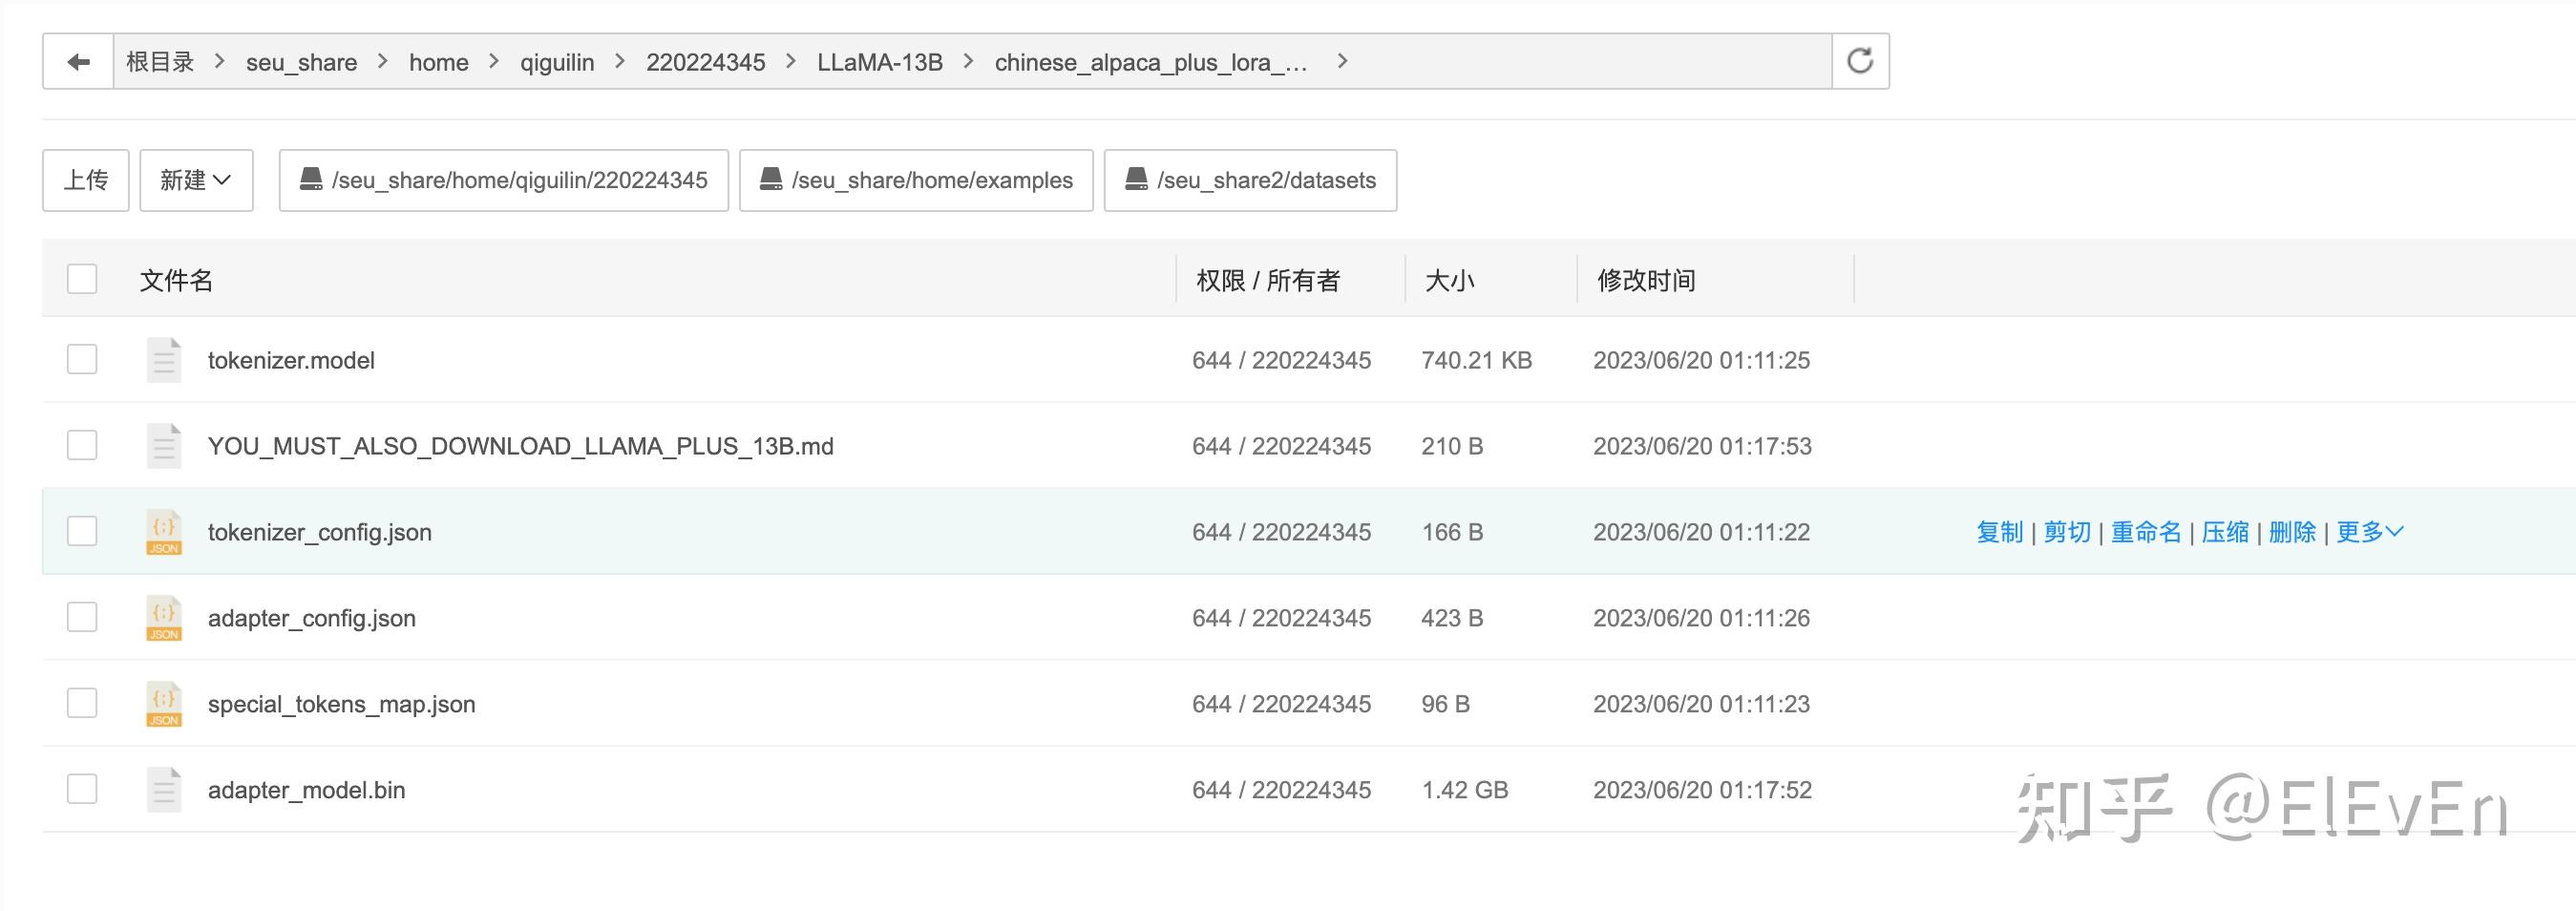Click the file icon of adapter_model.bin
Viewport: 2576px width, 911px height.
163,789
